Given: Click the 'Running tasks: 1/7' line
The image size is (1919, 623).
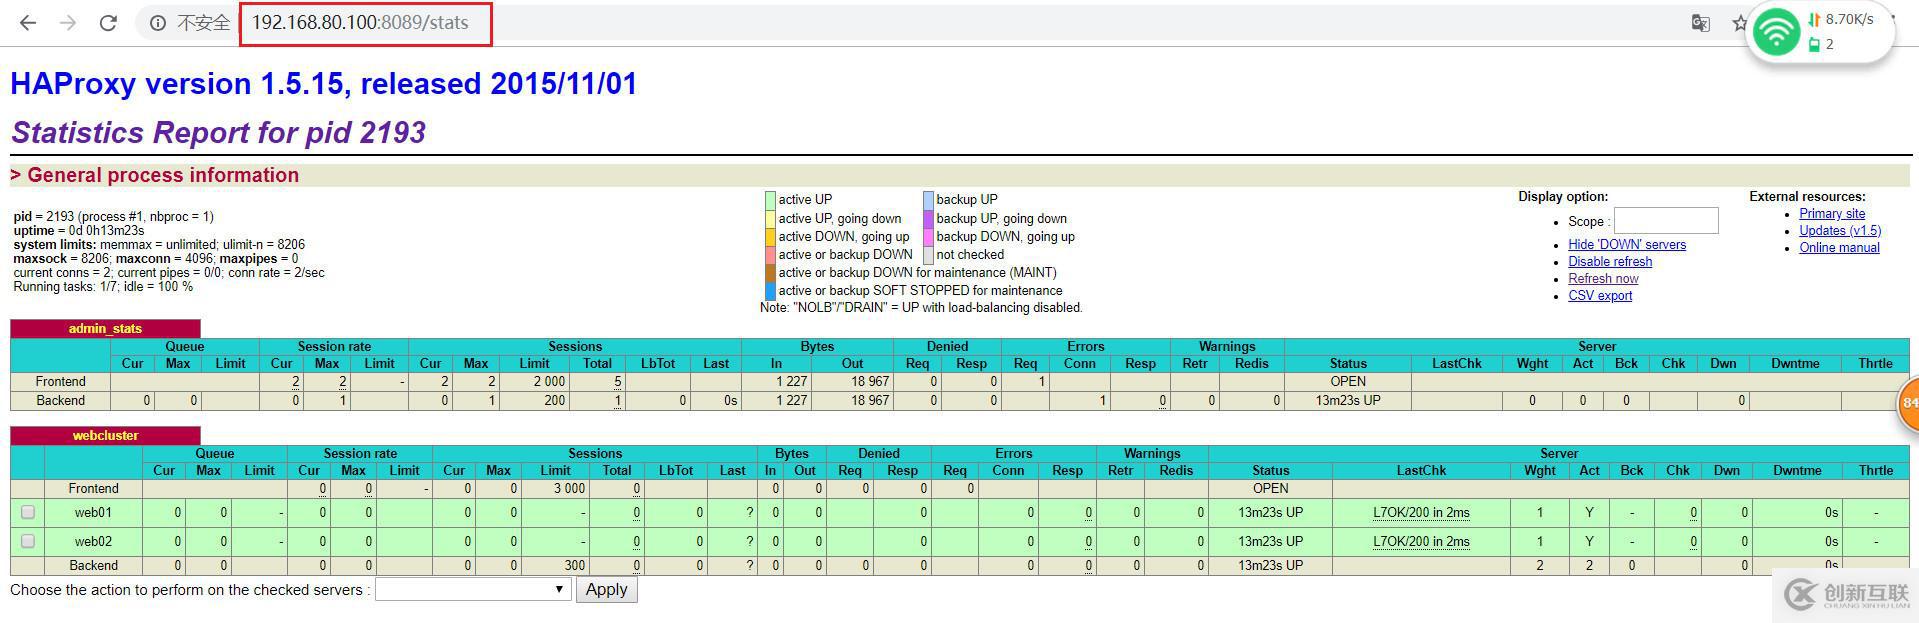Looking at the screenshot, I should tap(103, 287).
